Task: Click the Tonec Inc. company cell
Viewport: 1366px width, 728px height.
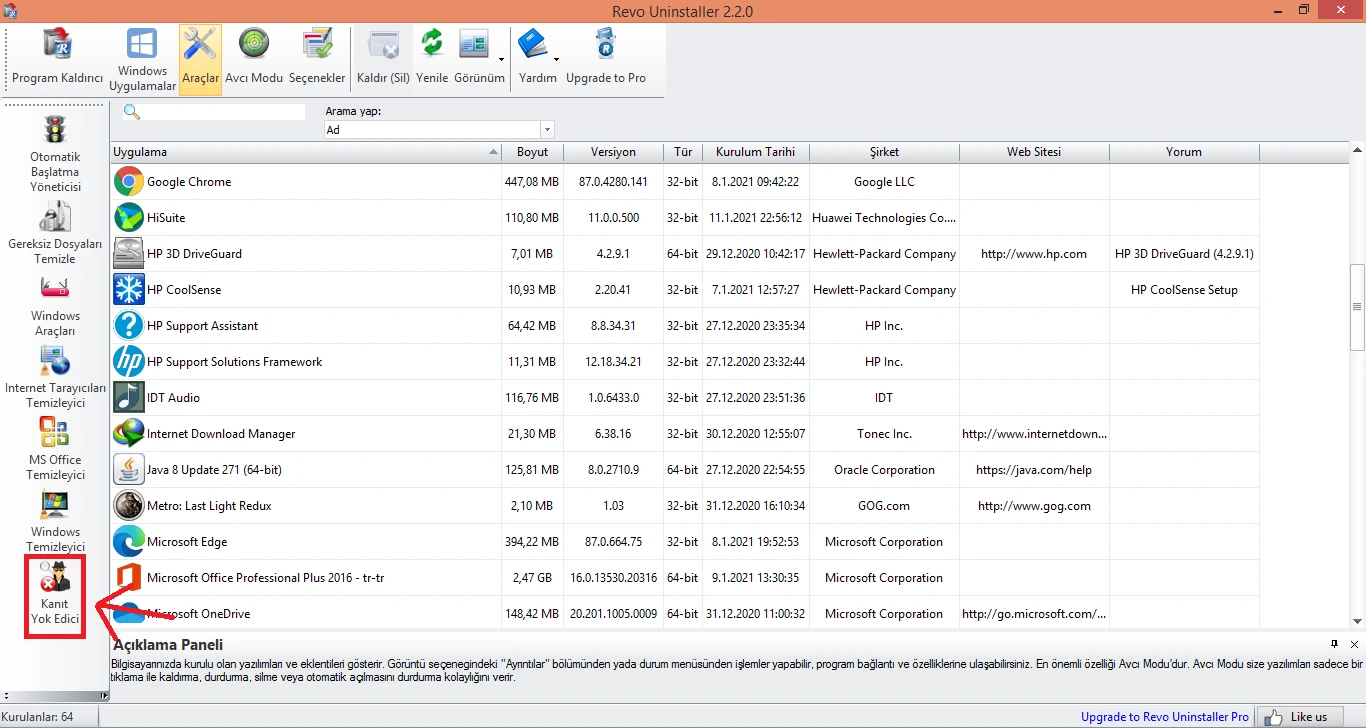Action: click(x=884, y=434)
